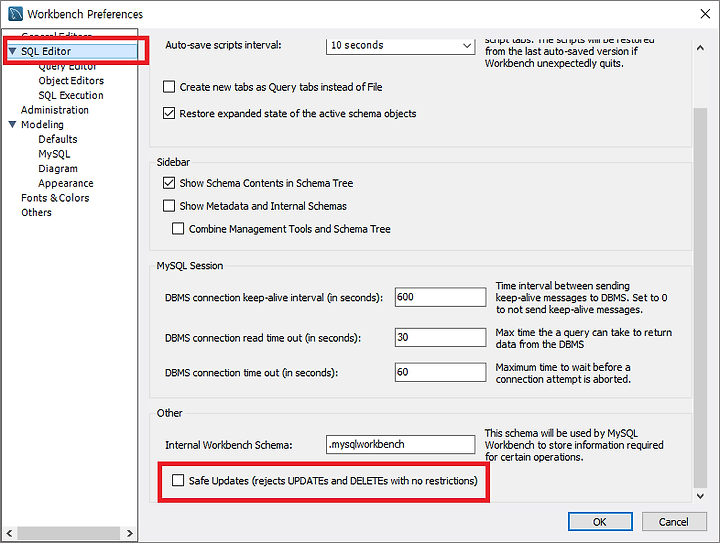Click the tree horizontal scrollbar thumb
Image resolution: width=720 pixels, height=543 pixels.
[x=69, y=533]
